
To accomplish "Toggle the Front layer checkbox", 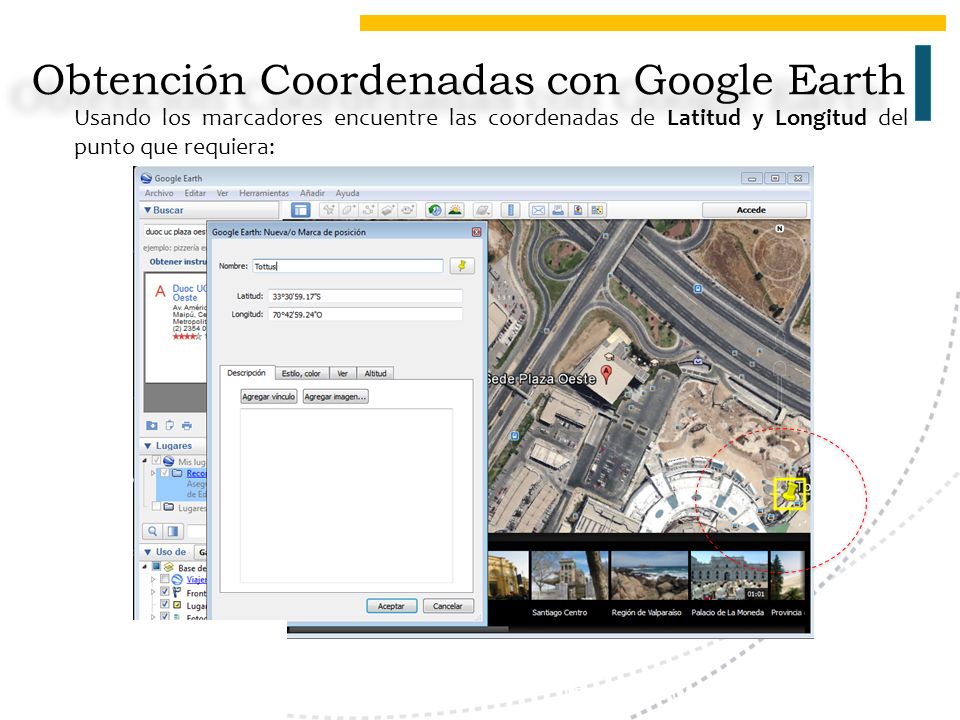I will point(165,591).
